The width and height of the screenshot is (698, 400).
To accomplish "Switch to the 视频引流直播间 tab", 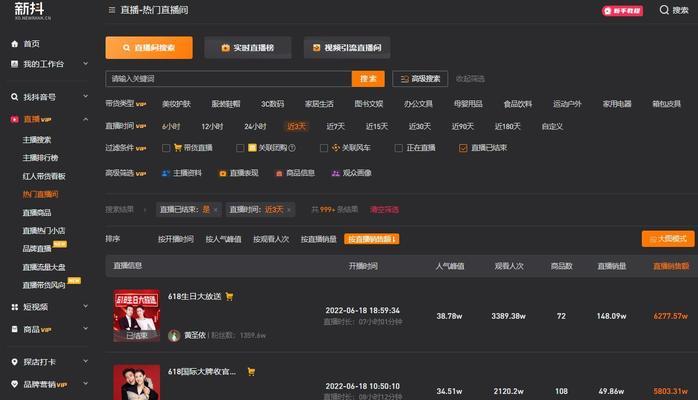I will pyautogui.click(x=347, y=48).
